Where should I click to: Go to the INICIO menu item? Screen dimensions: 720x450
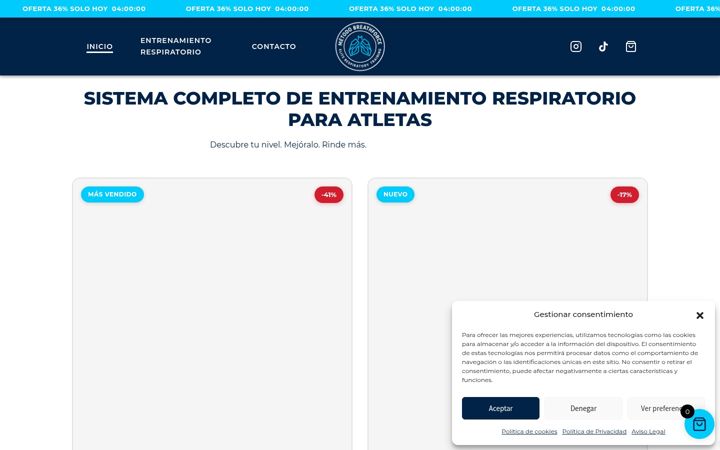click(x=100, y=47)
